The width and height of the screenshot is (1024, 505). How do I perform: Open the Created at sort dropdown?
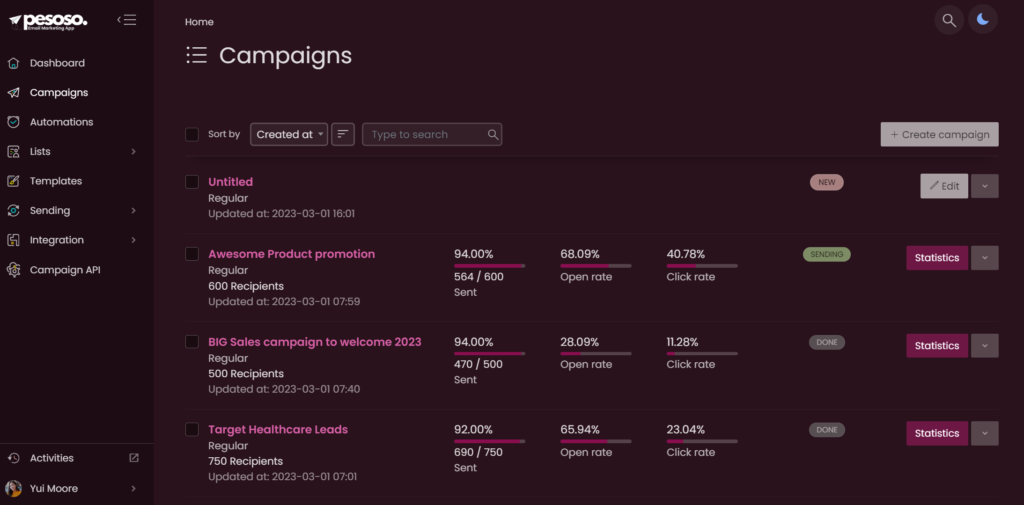coord(289,134)
